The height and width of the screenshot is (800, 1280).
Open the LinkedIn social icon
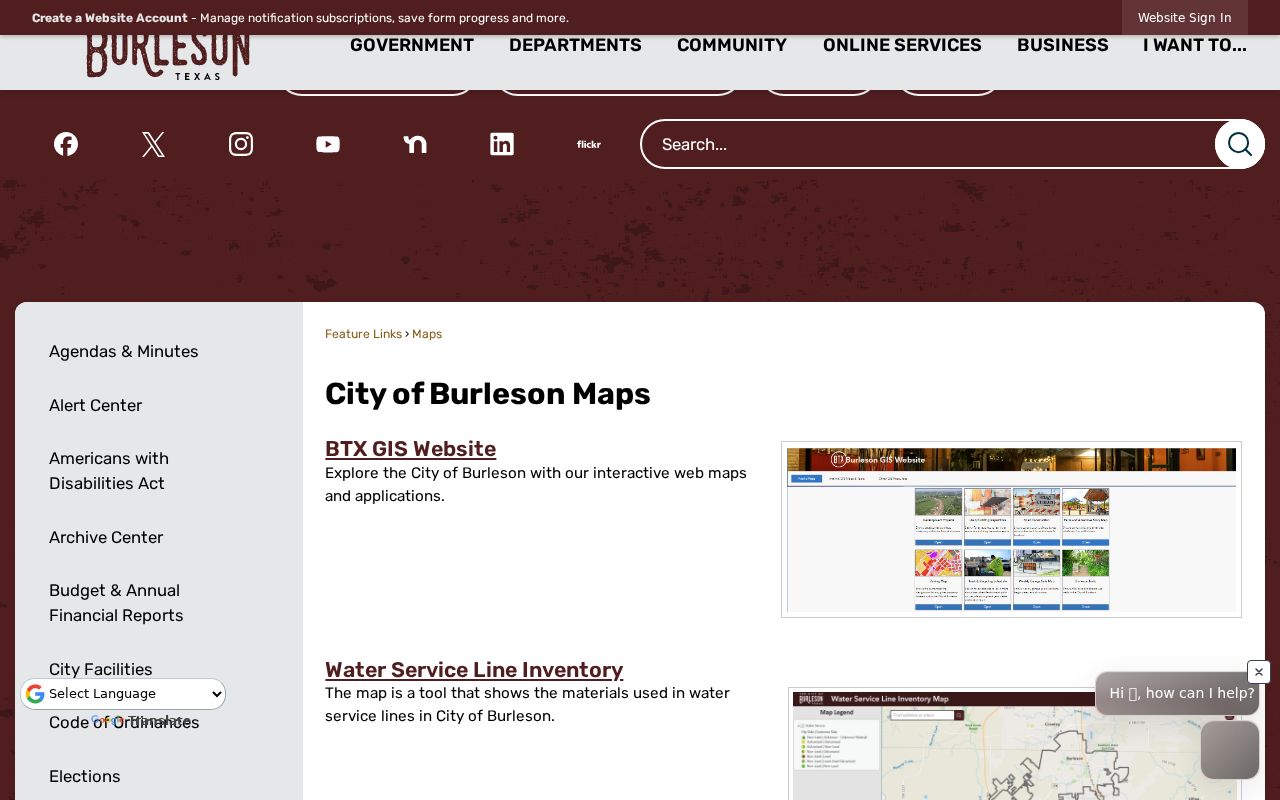coord(502,144)
